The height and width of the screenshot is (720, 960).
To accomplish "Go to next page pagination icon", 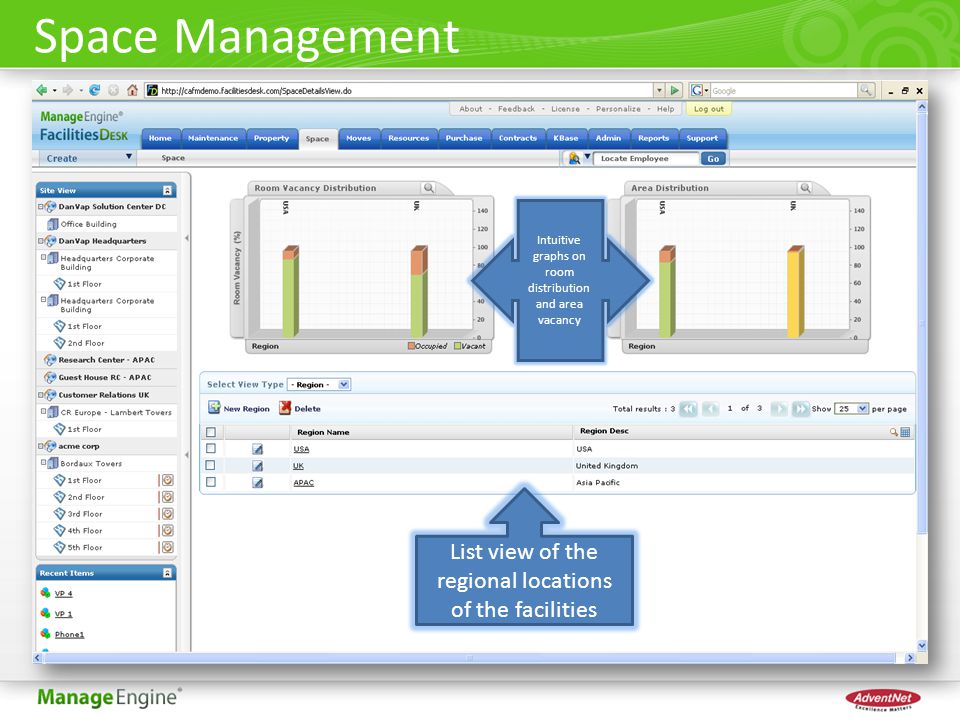I will [779, 409].
